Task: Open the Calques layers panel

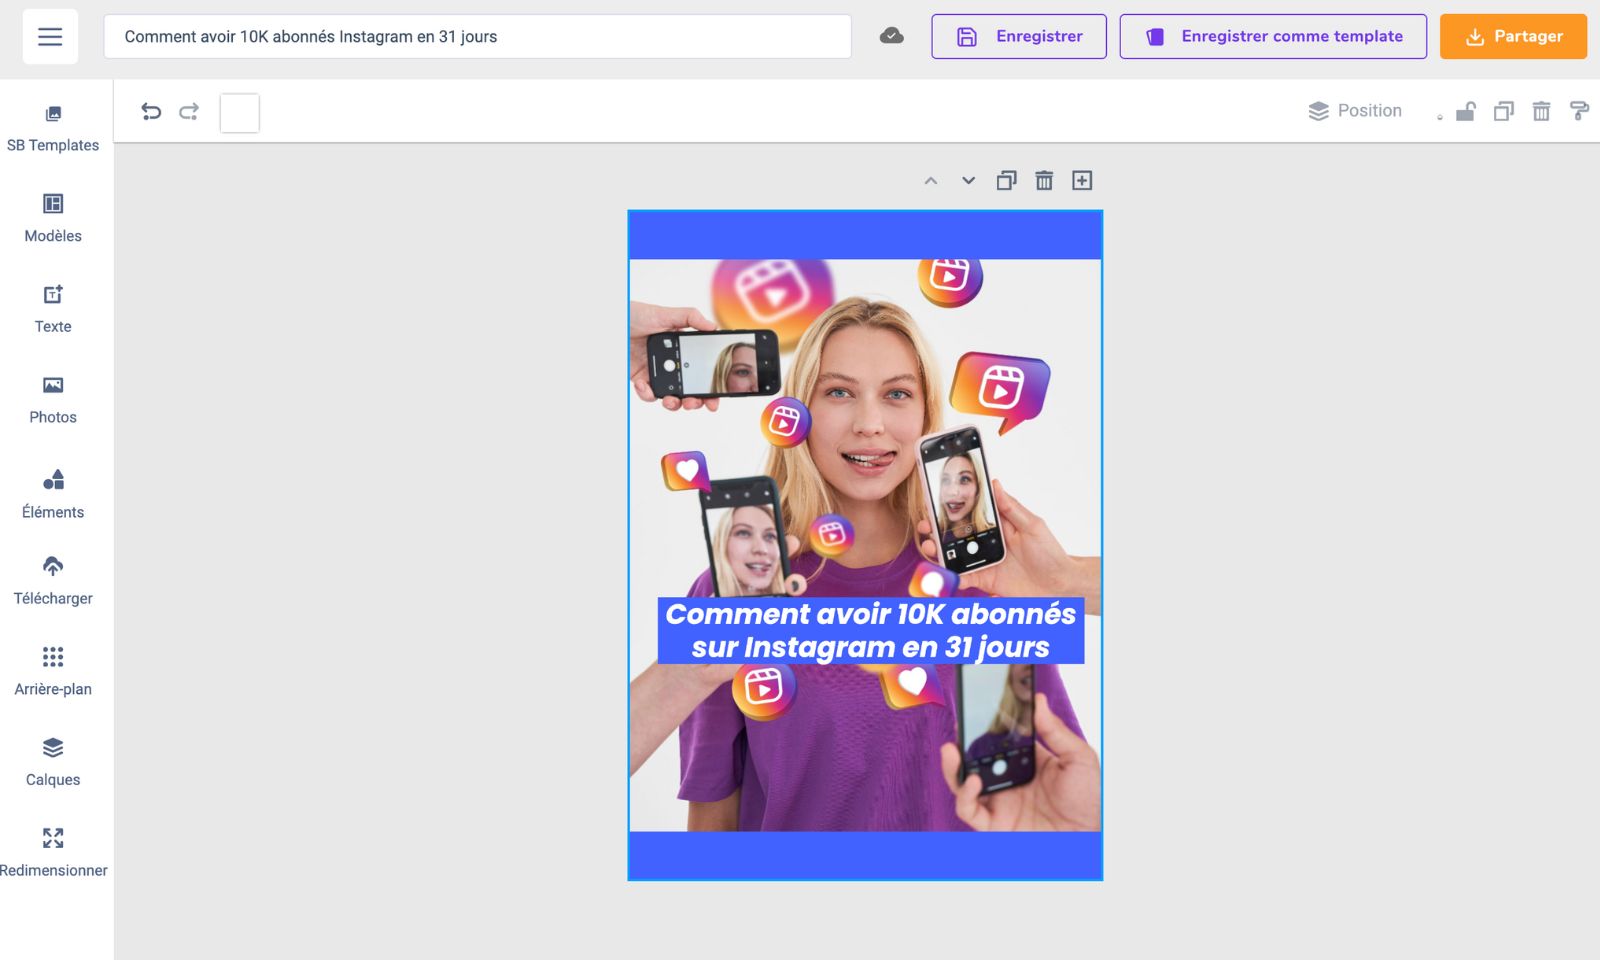Action: (x=53, y=763)
